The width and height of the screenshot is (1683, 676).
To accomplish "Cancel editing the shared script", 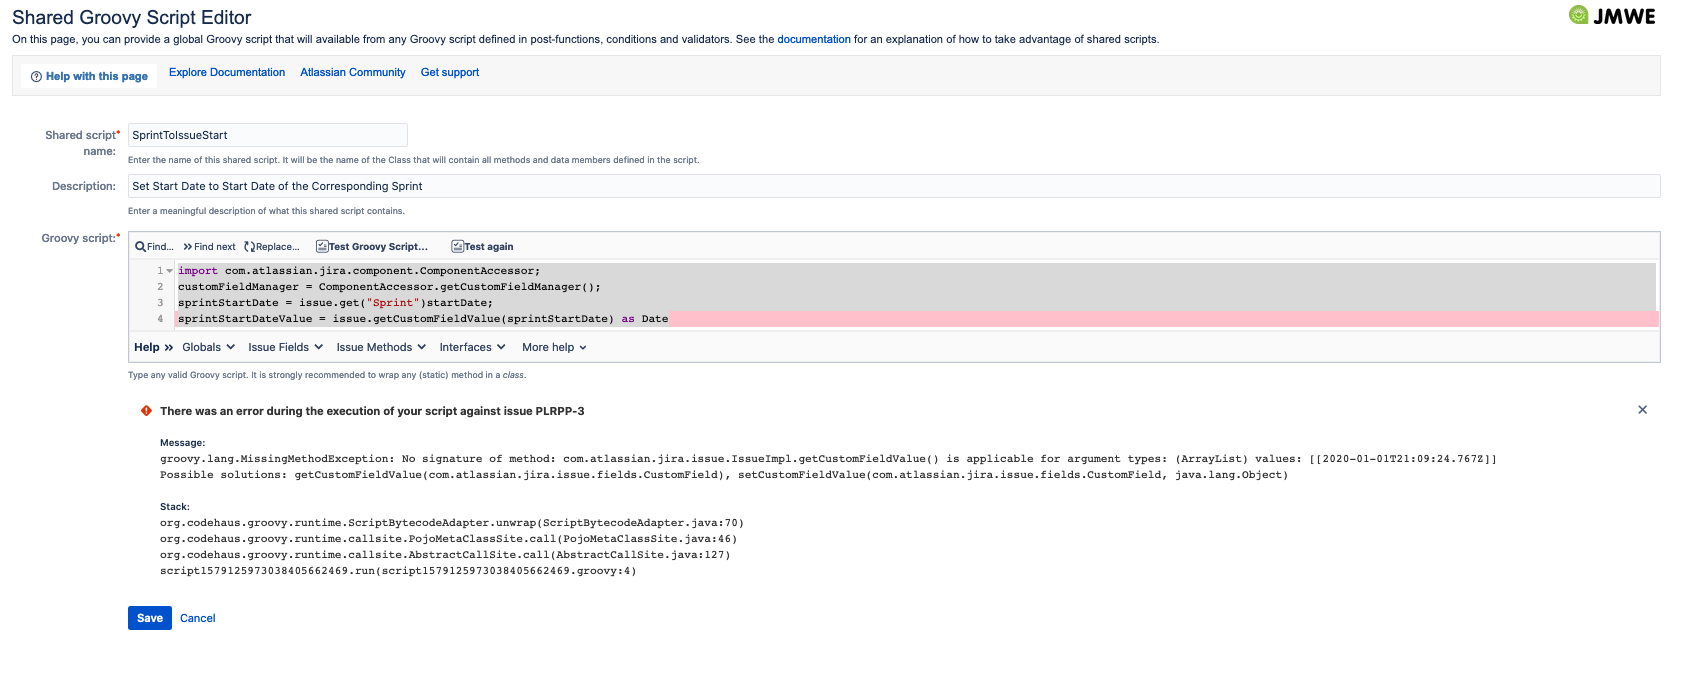I will (198, 618).
